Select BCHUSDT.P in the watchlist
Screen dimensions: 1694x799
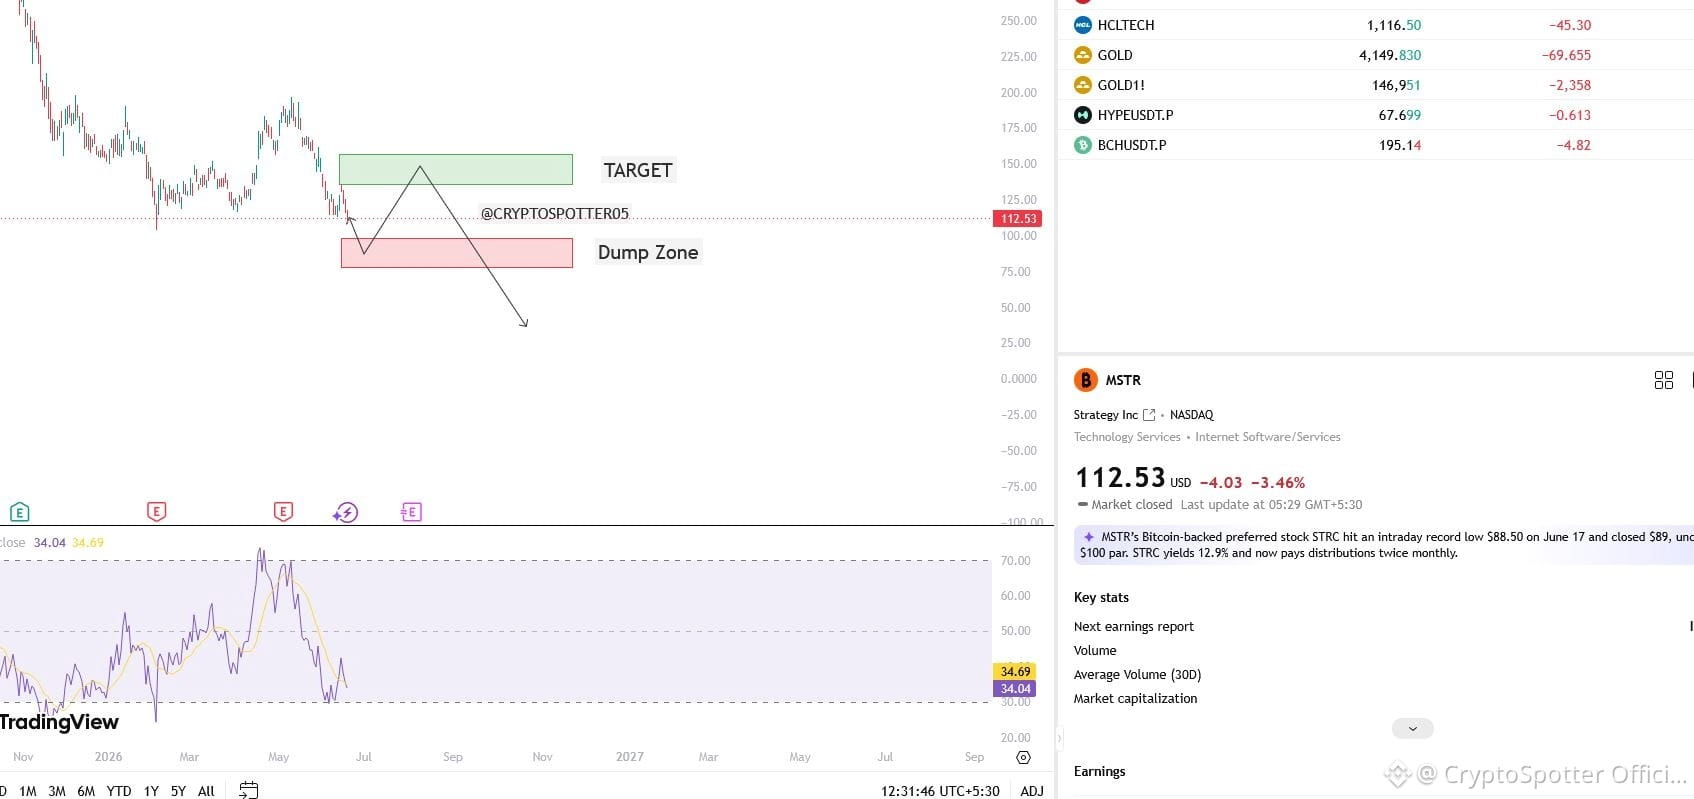pos(1132,145)
